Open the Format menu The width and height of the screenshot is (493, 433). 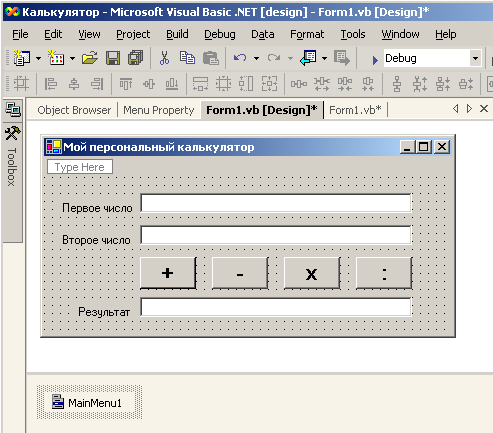(307, 34)
